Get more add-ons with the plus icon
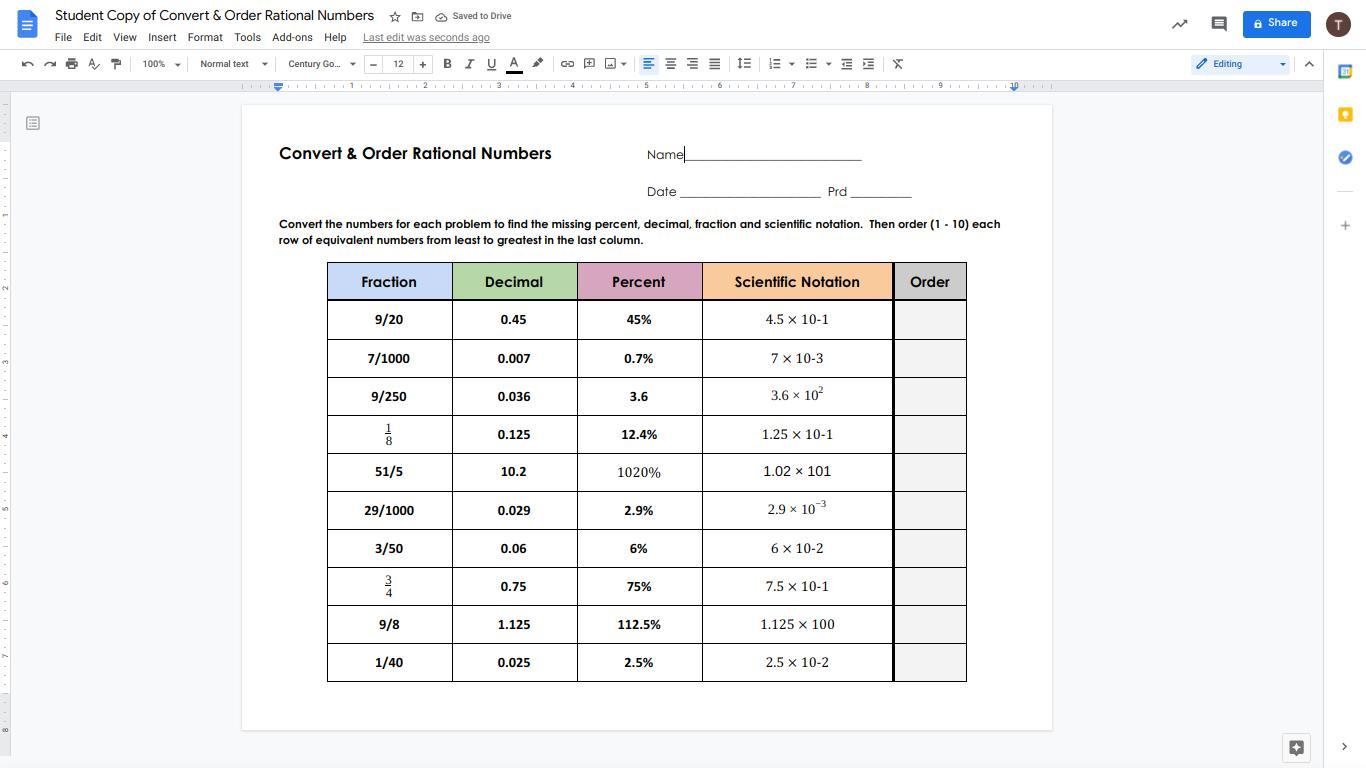Screen dimensions: 1366x768 1345,226
